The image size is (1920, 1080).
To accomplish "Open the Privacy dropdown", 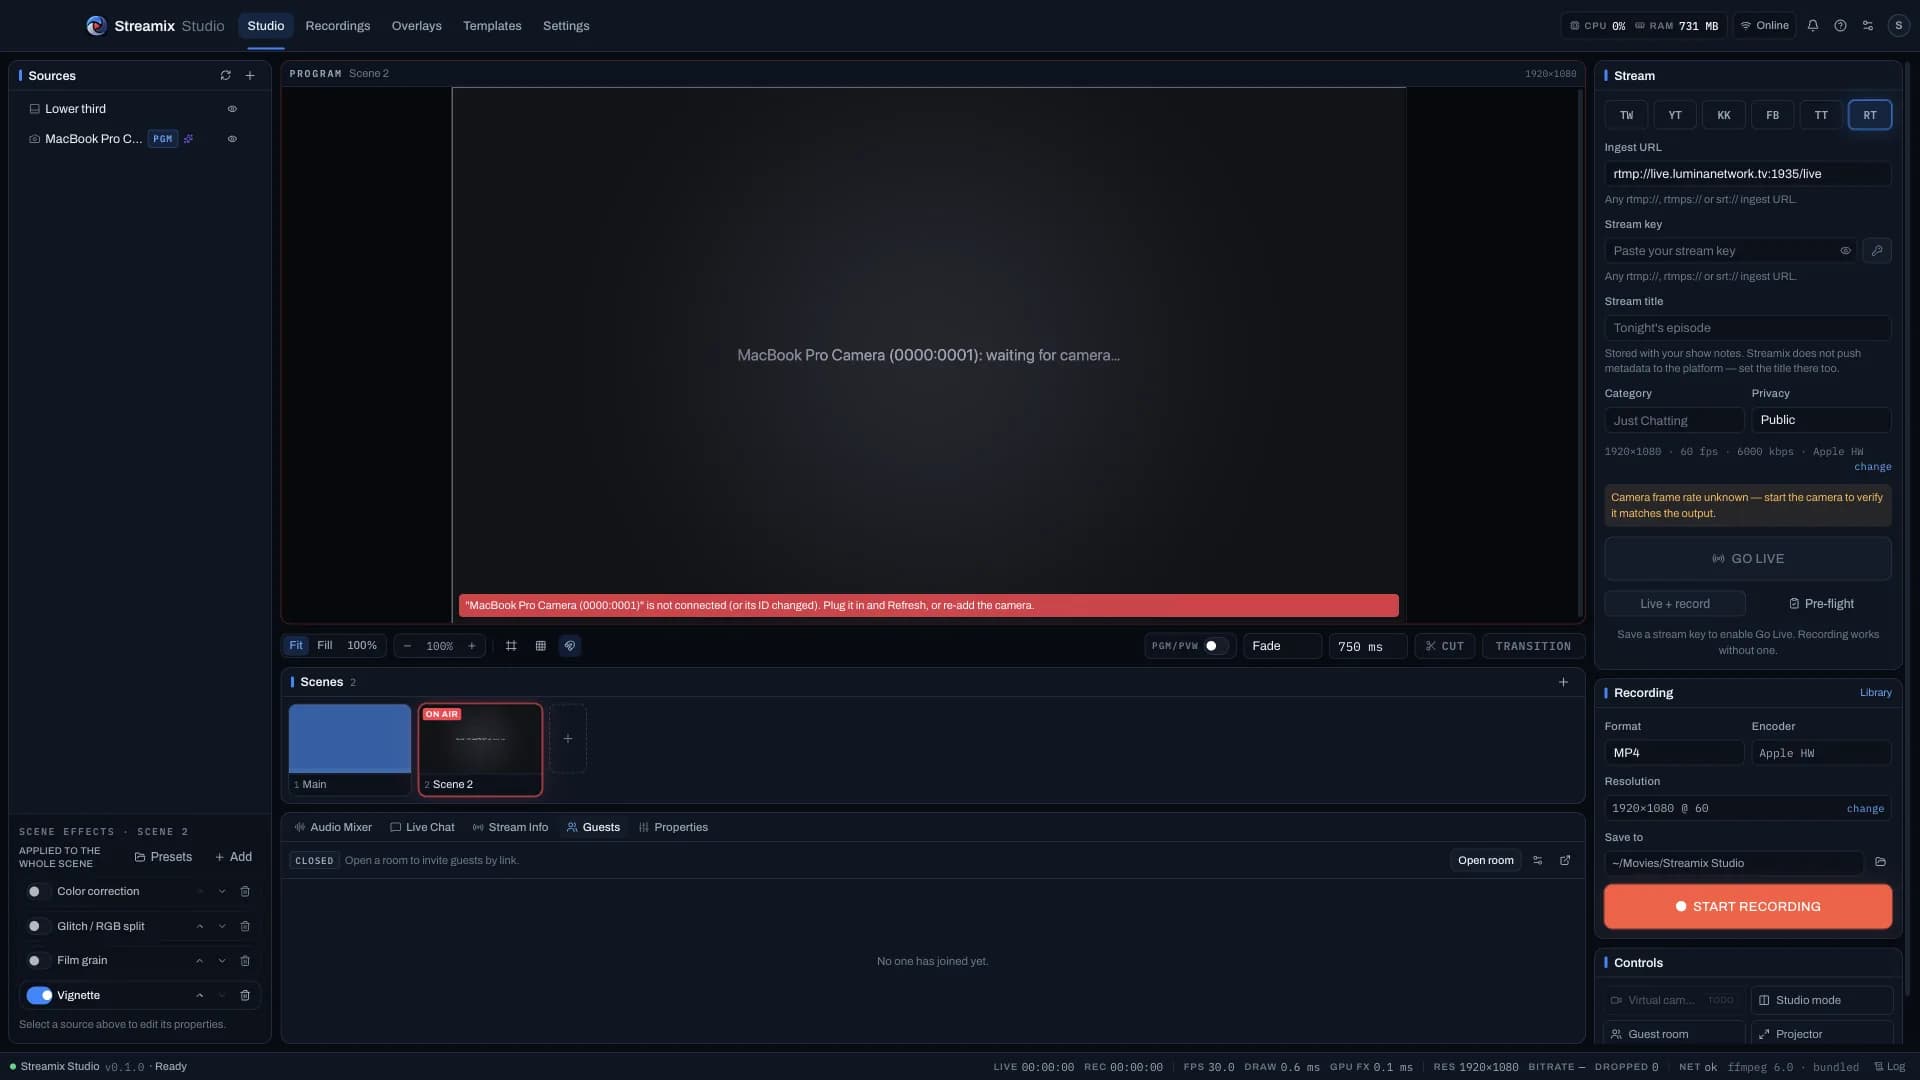I will [1821, 420].
